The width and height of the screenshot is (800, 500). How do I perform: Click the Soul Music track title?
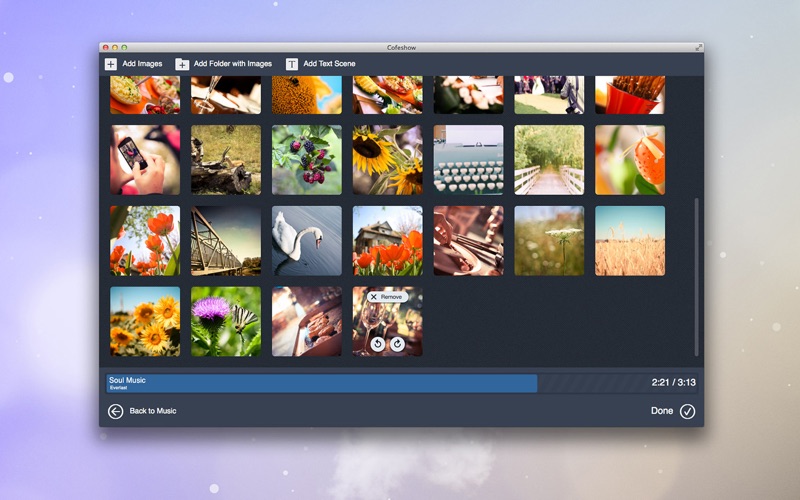click(x=127, y=380)
